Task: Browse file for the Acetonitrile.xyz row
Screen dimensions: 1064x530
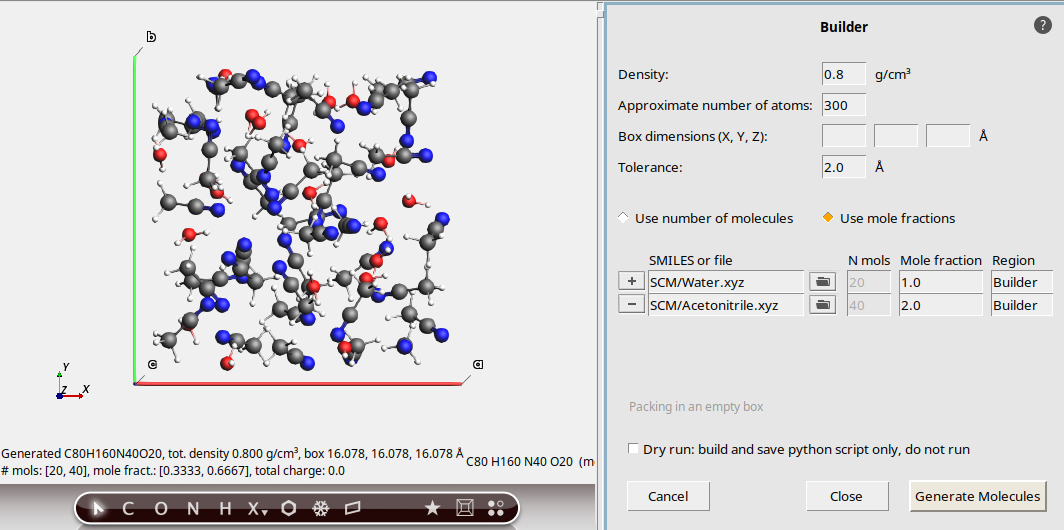Action: [823, 305]
